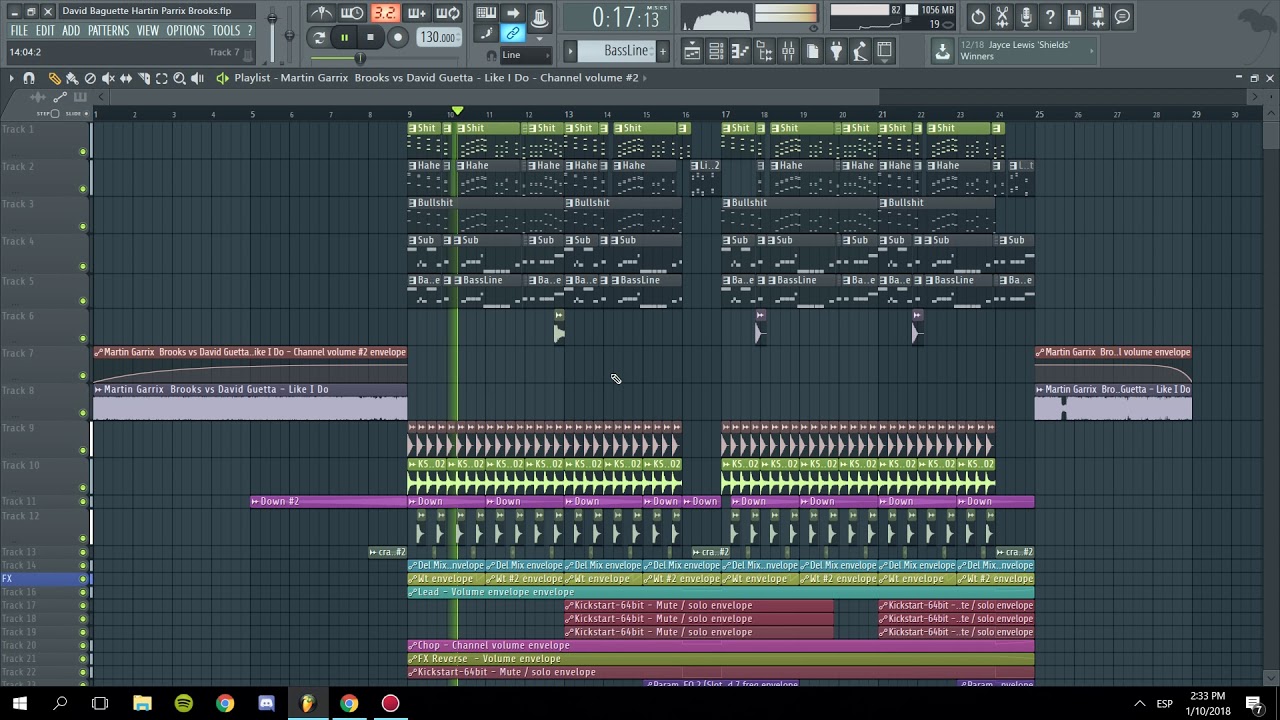The height and width of the screenshot is (720, 1280).
Task: Open the EDIT menu
Action: pos(45,31)
